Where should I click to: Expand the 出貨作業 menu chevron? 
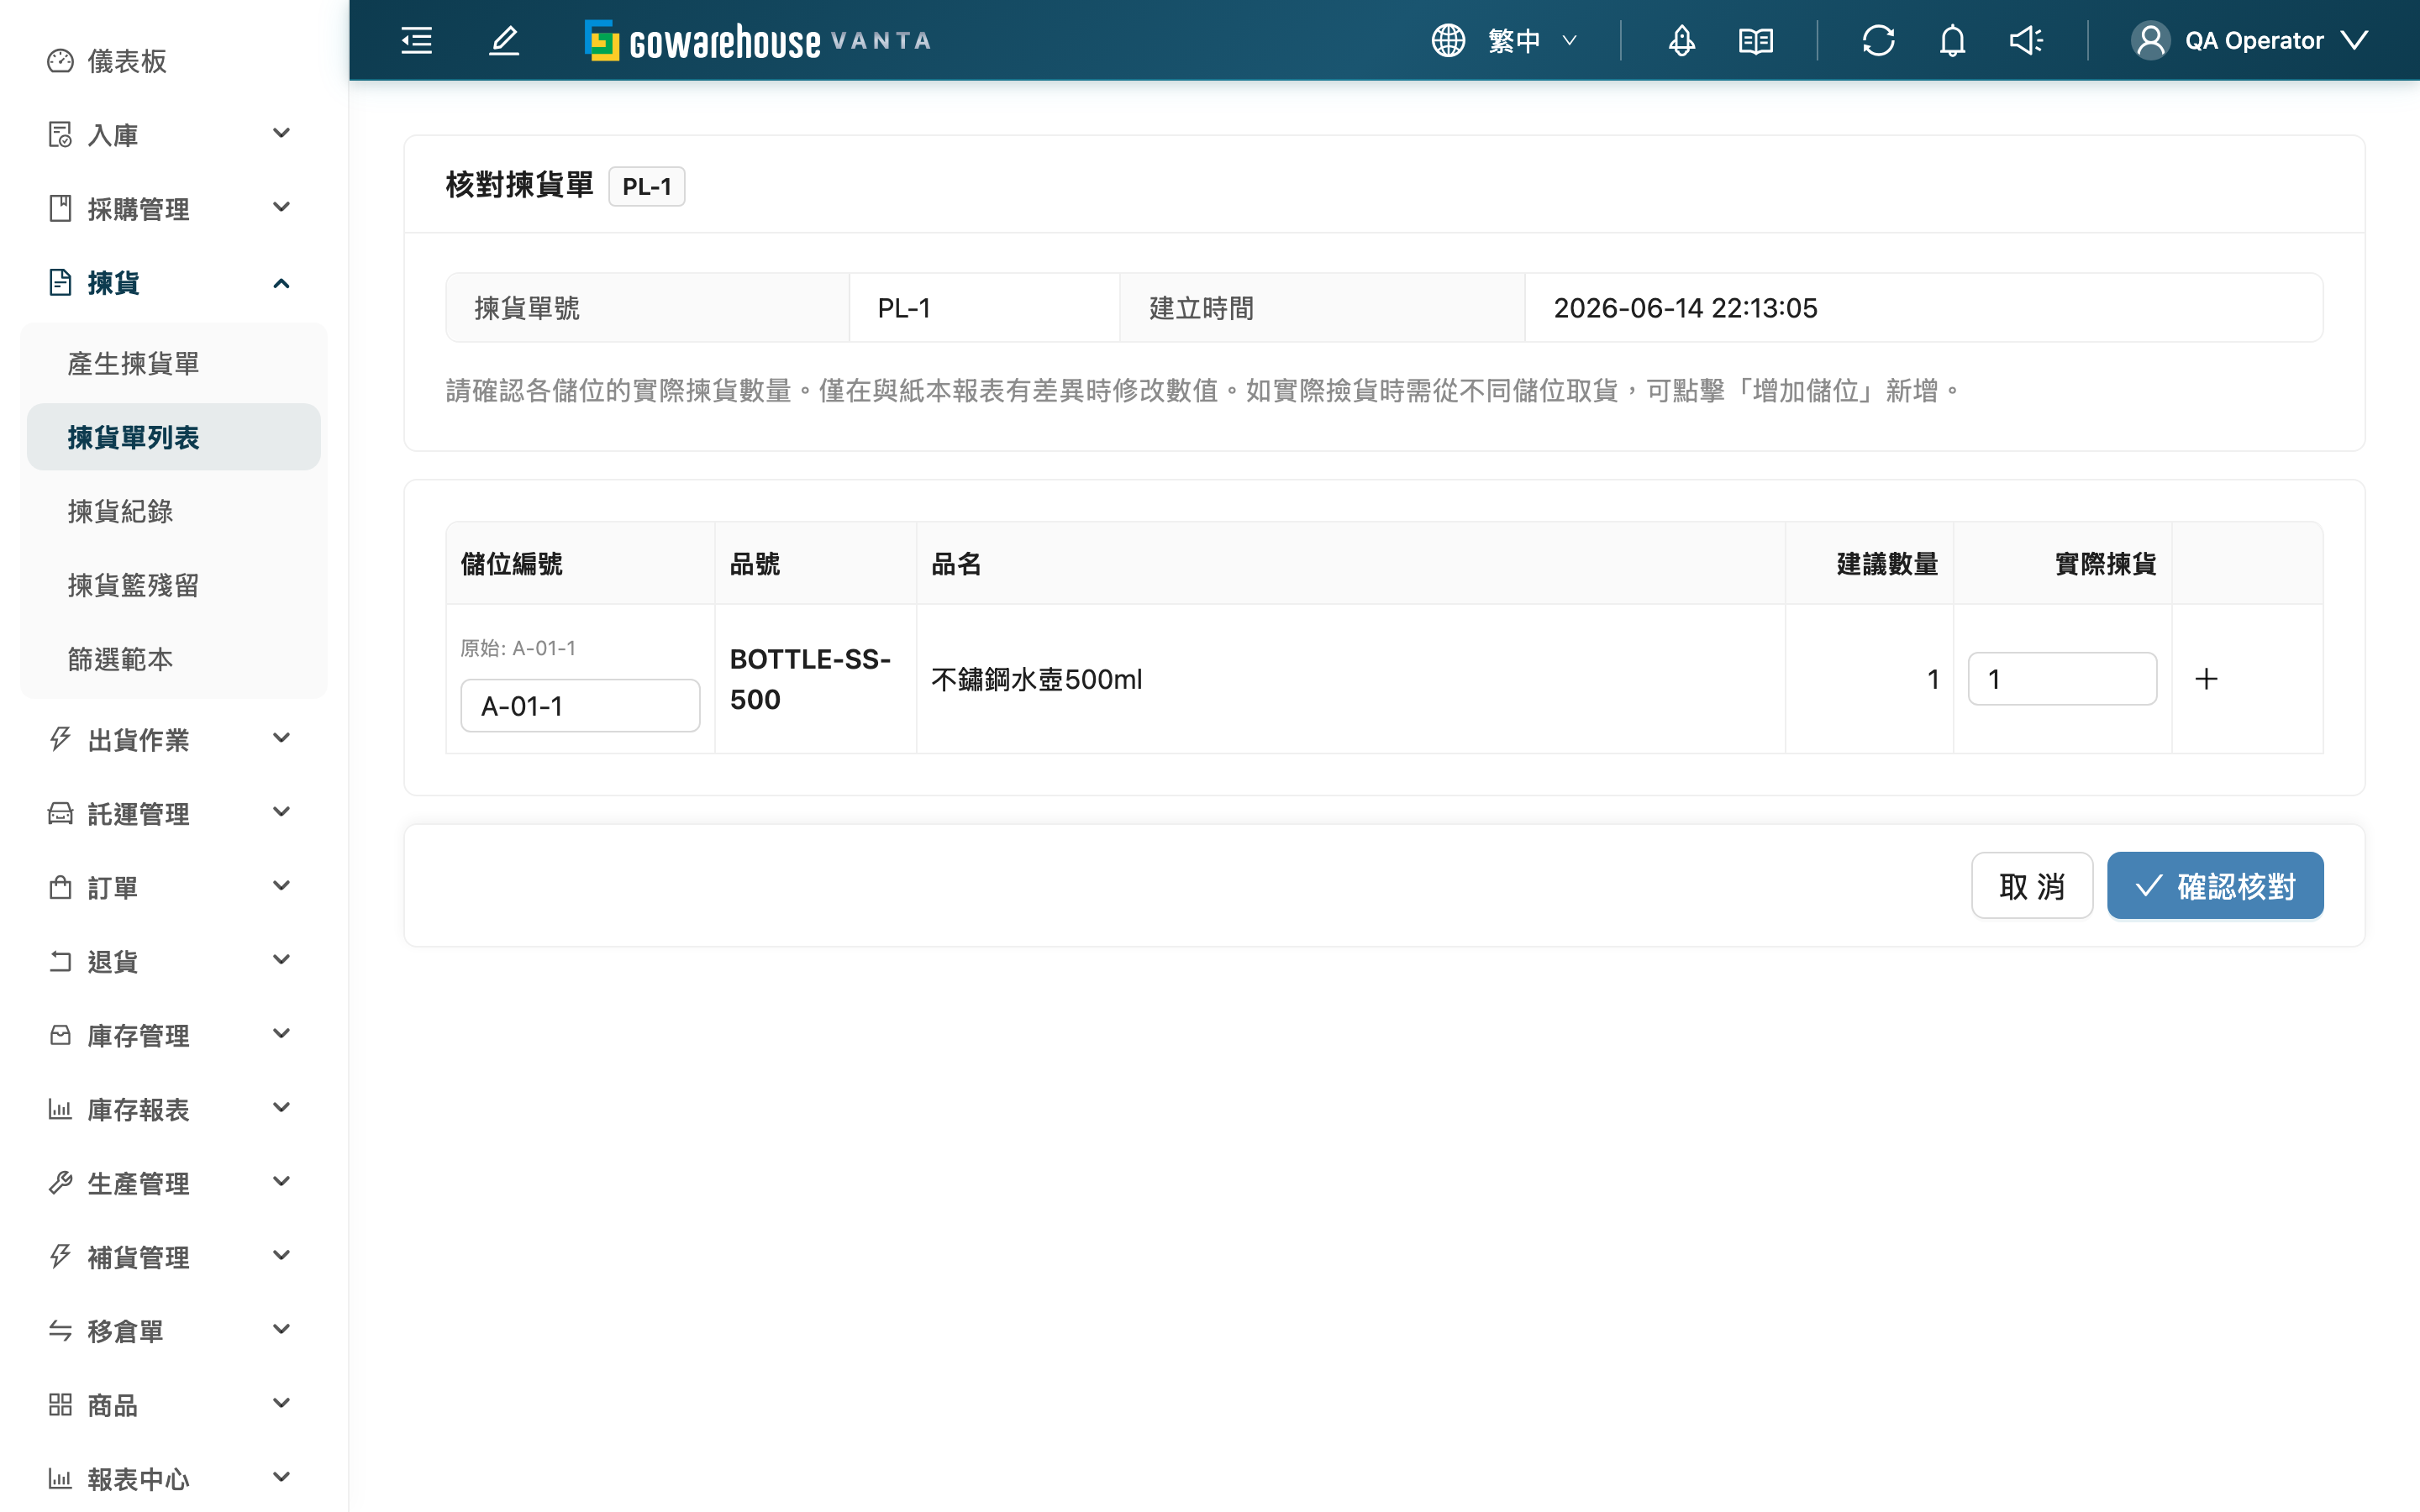click(x=281, y=738)
